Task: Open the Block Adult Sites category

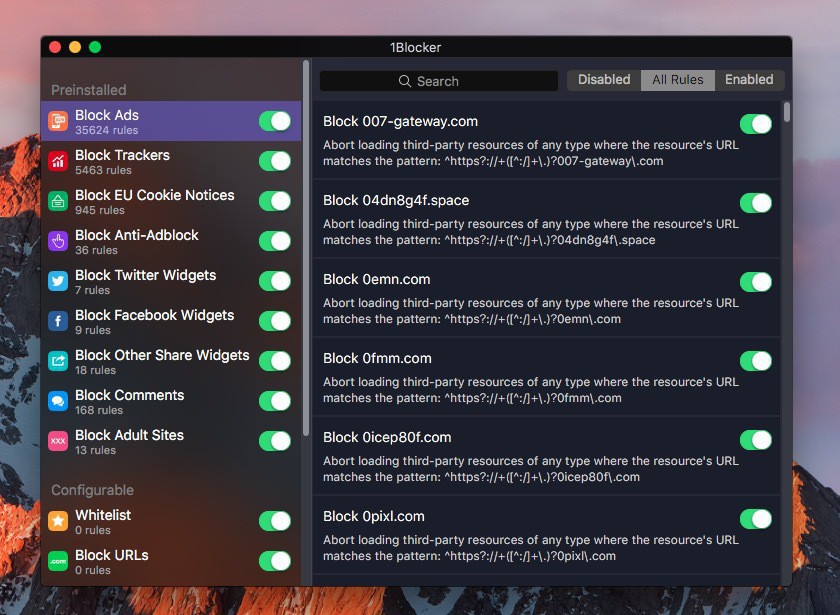Action: pos(171,441)
